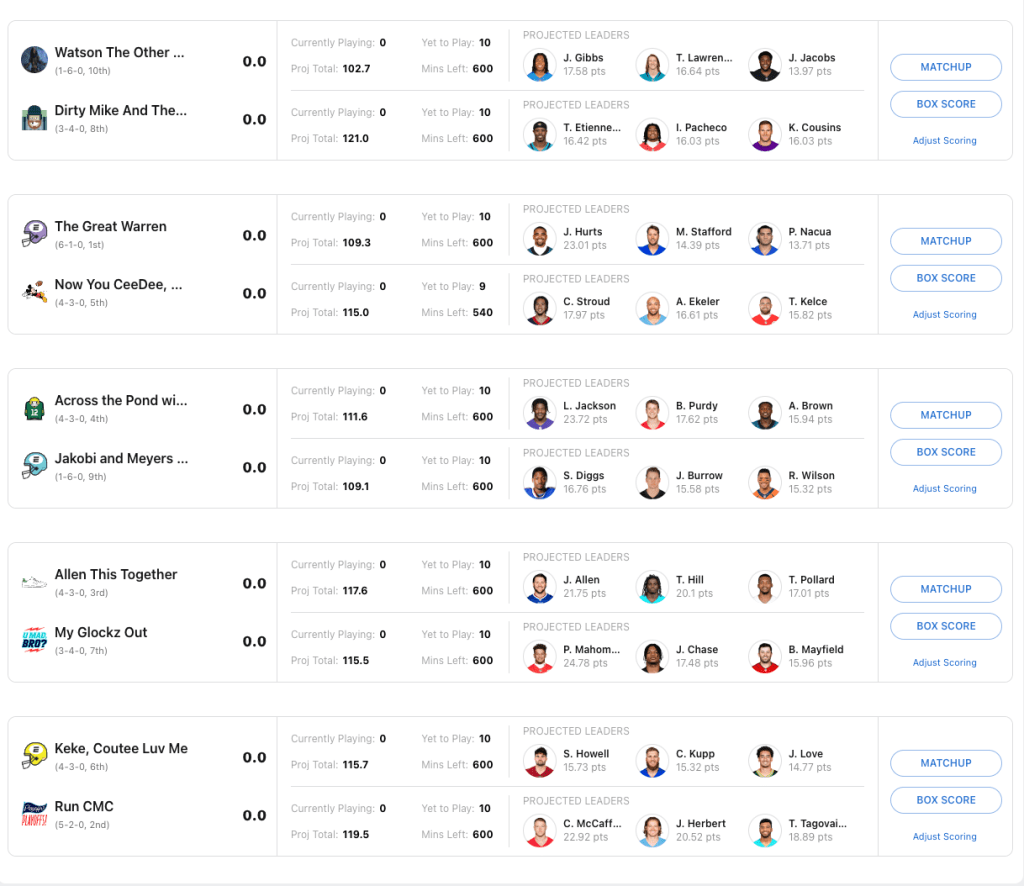Click The Great Warren helmet logo
The width and height of the screenshot is (1024, 886).
(34, 234)
